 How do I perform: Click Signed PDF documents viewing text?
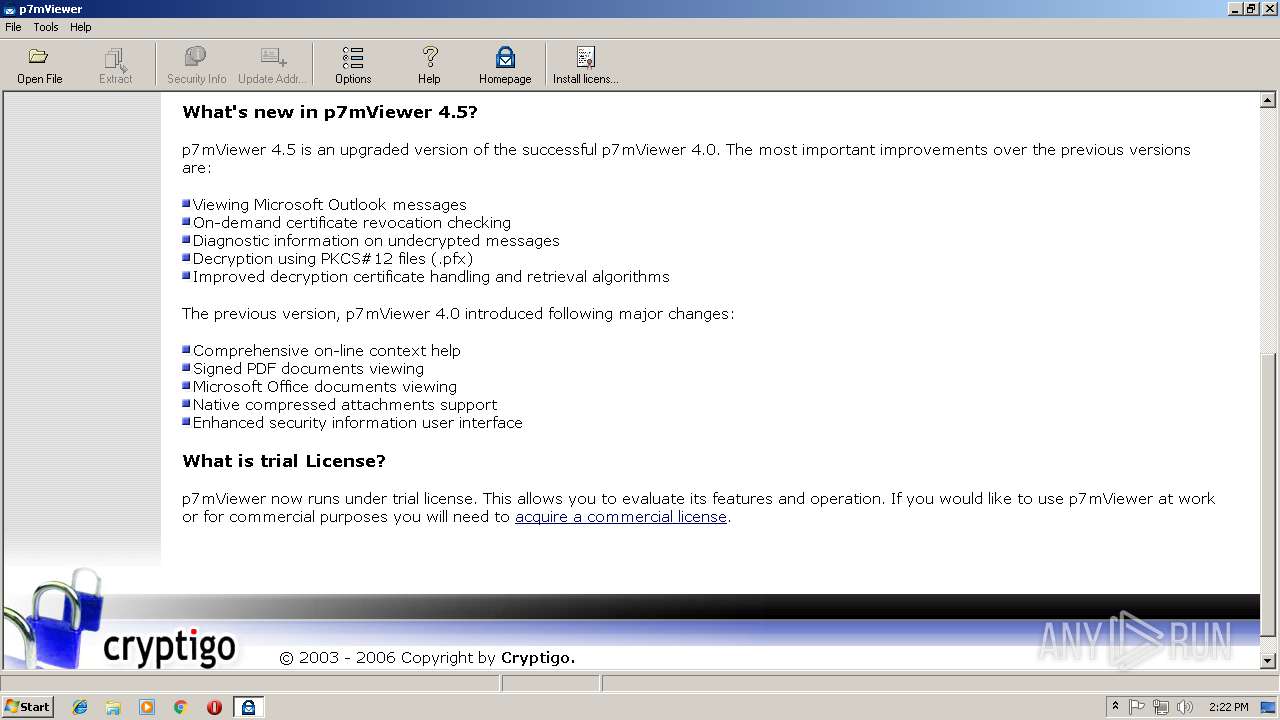308,369
